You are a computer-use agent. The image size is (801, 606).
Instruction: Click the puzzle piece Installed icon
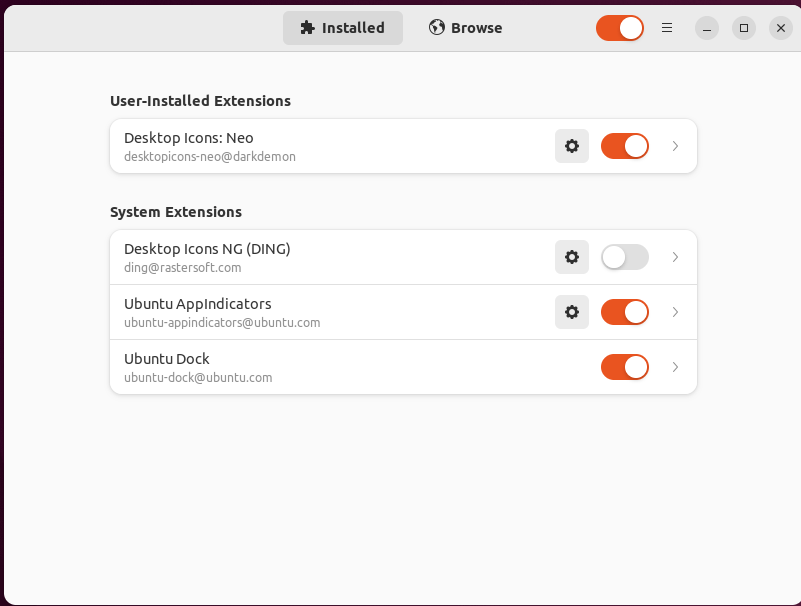(x=307, y=28)
